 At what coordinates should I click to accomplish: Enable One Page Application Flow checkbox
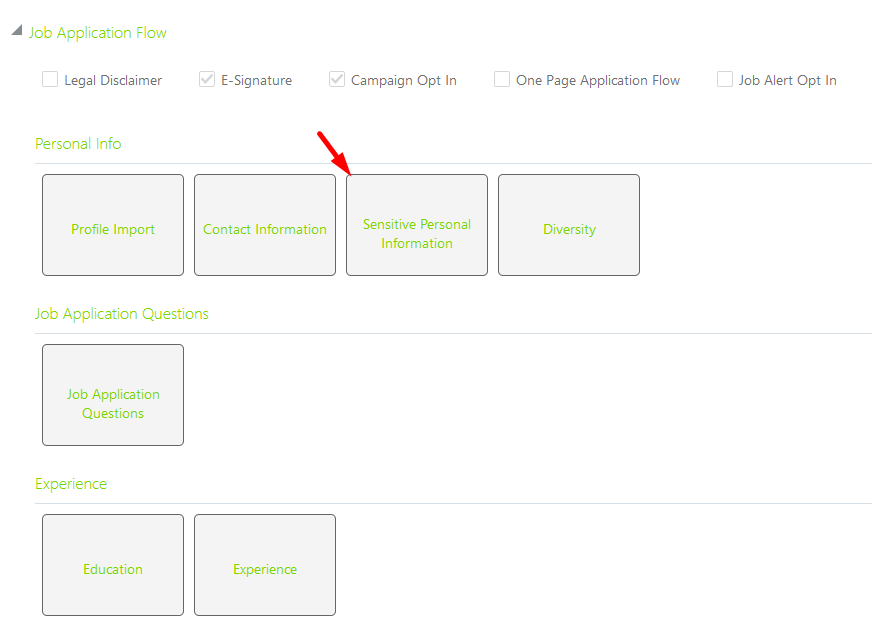click(502, 79)
